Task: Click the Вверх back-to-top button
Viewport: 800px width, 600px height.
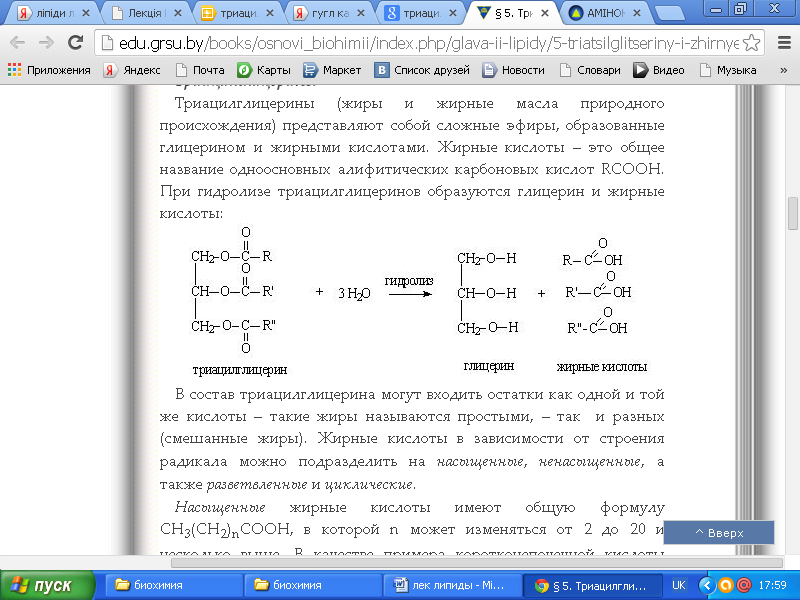Action: tap(719, 533)
